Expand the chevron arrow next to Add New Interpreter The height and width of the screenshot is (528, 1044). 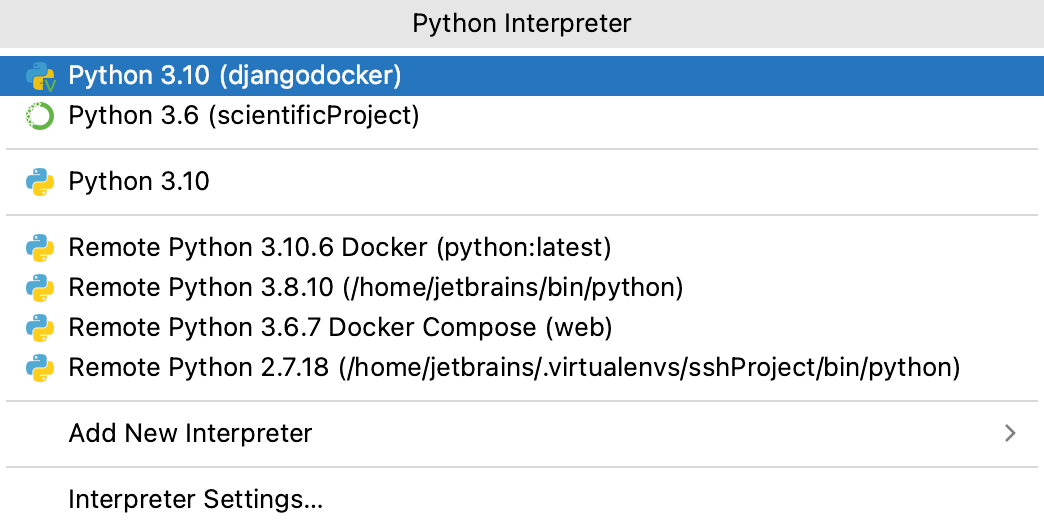coord(1011,433)
